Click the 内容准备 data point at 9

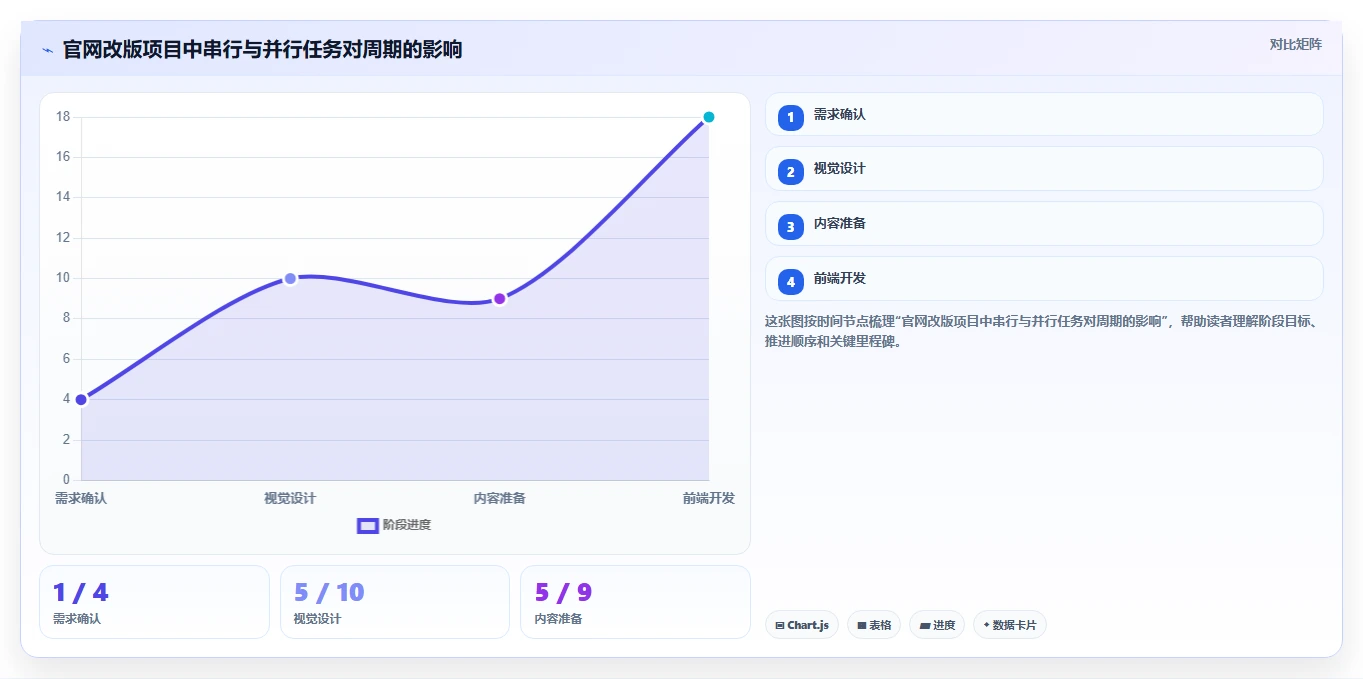point(500,299)
